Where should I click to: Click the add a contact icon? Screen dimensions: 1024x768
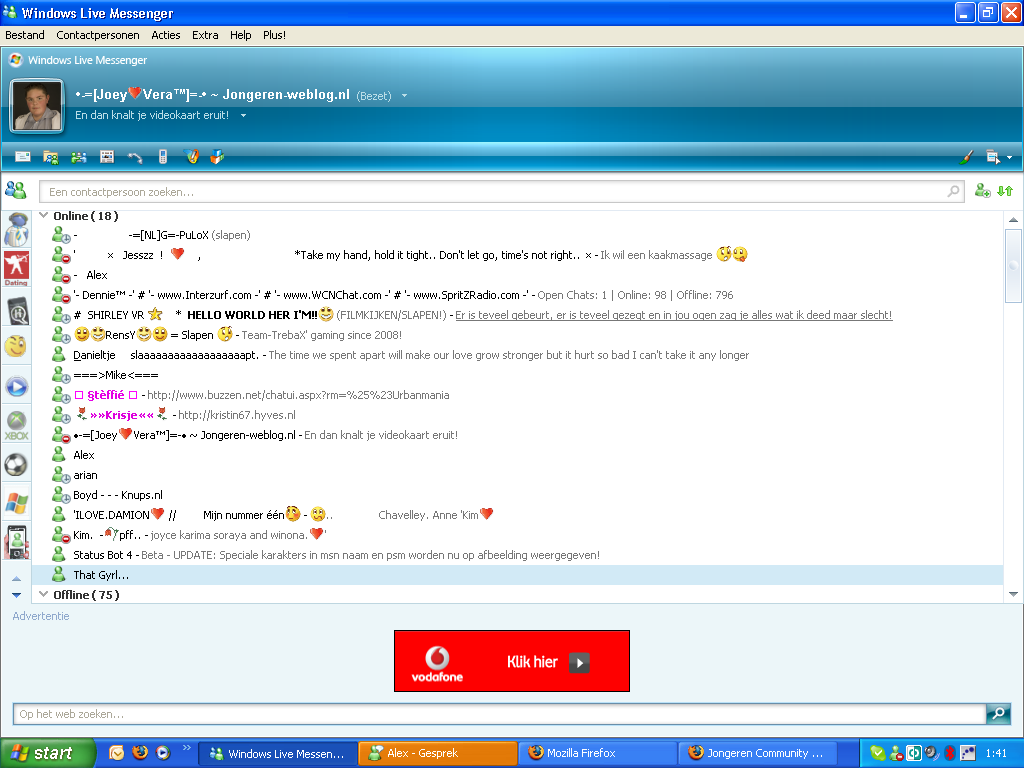[982, 189]
